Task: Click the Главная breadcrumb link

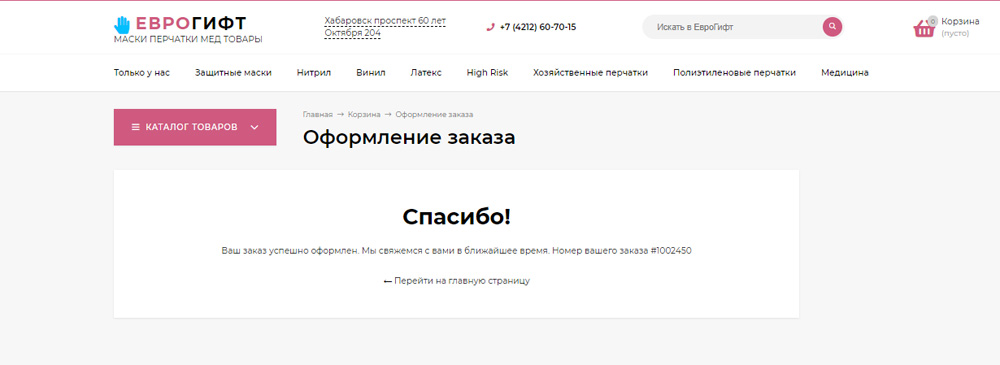Action: tap(318, 114)
